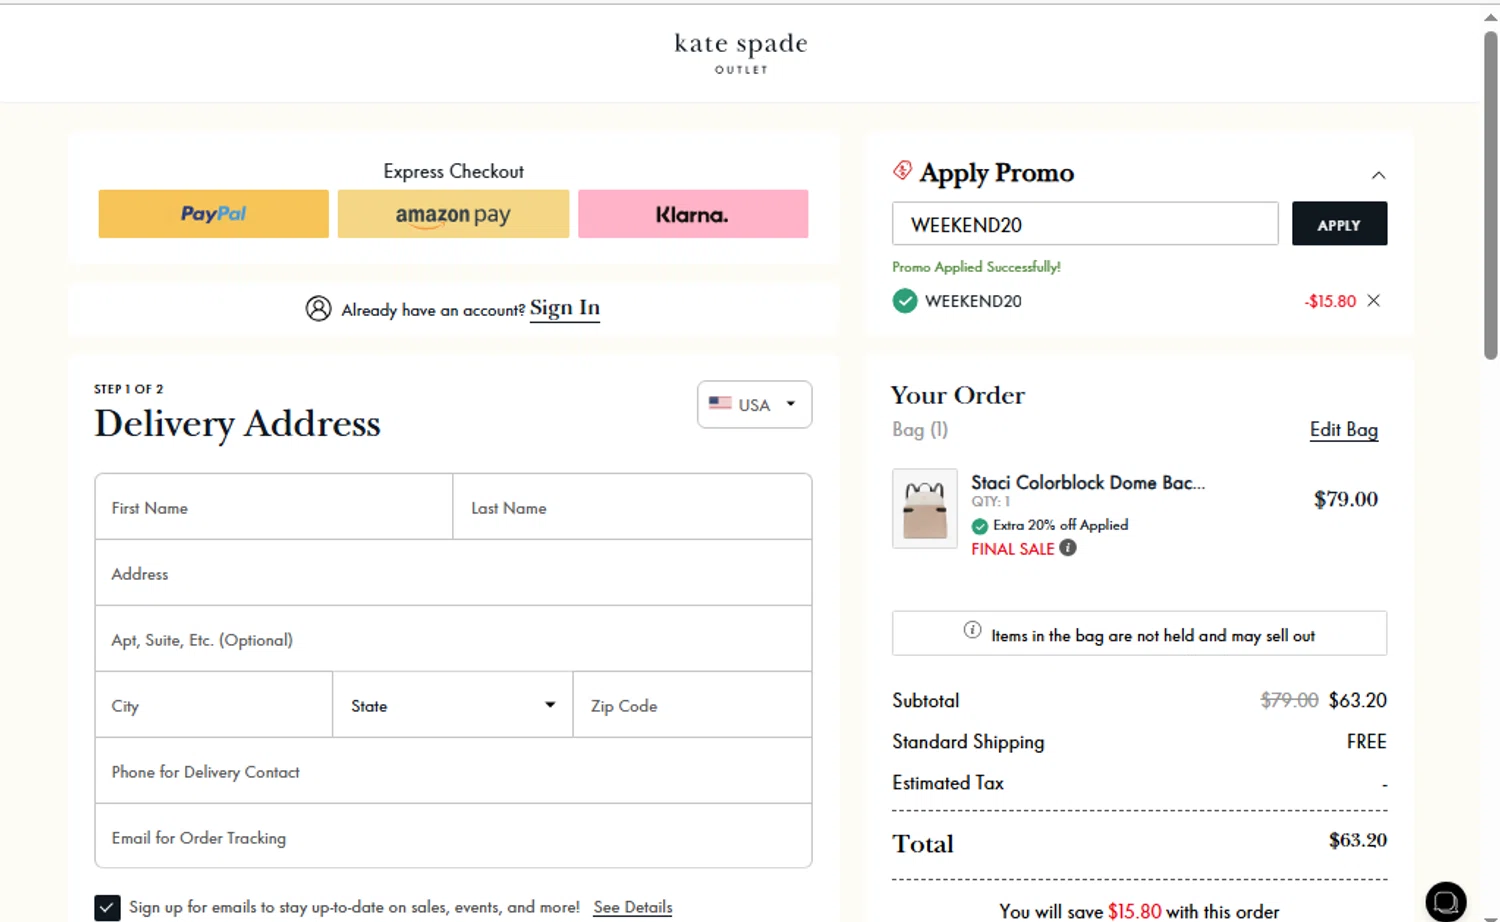Click the City field

pos(213,705)
